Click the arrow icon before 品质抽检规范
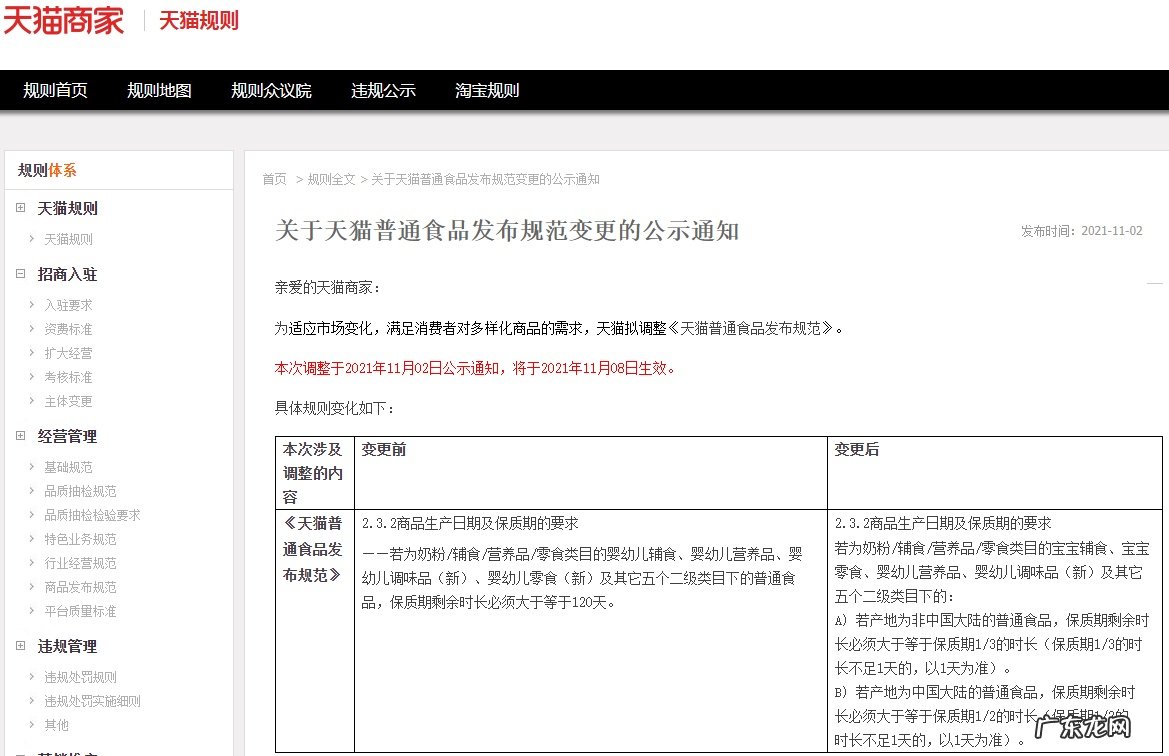This screenshot has height=756, width=1169. tap(31, 490)
